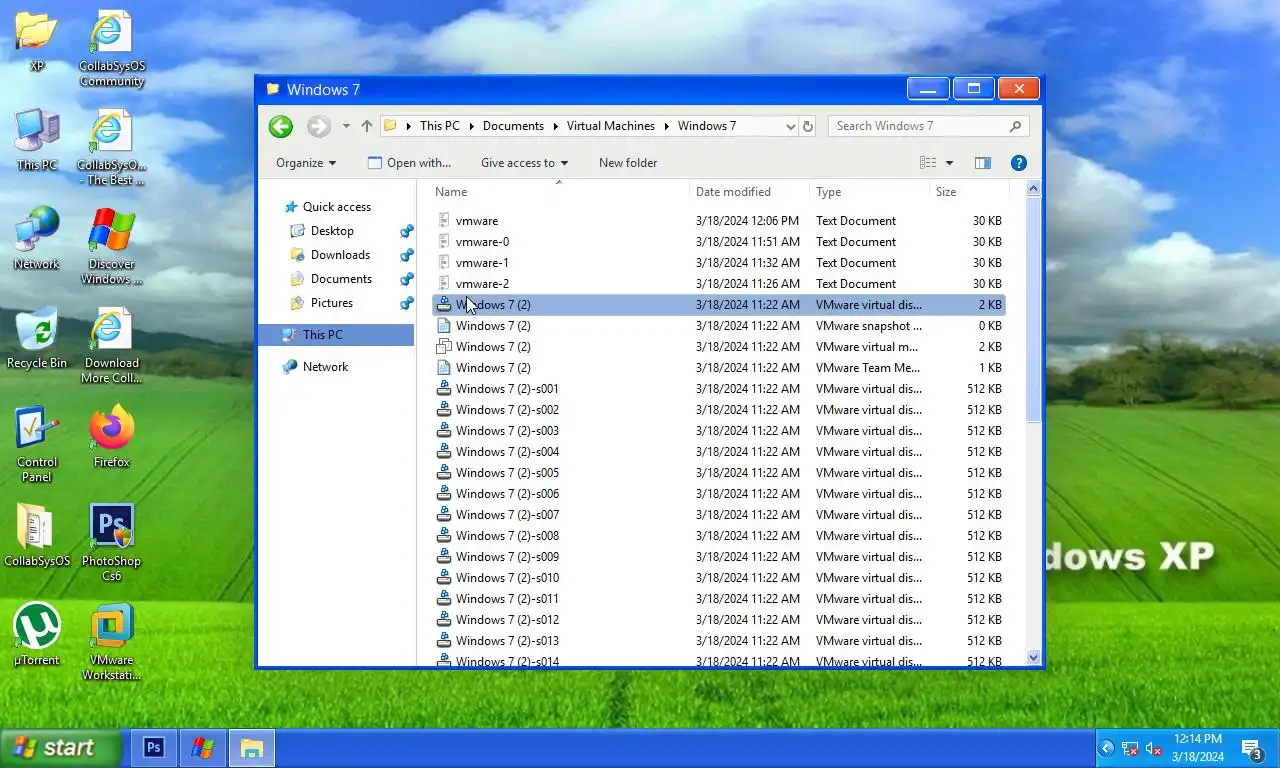Click the muted volume tray icon
1280x768 pixels.
pos(1153,748)
